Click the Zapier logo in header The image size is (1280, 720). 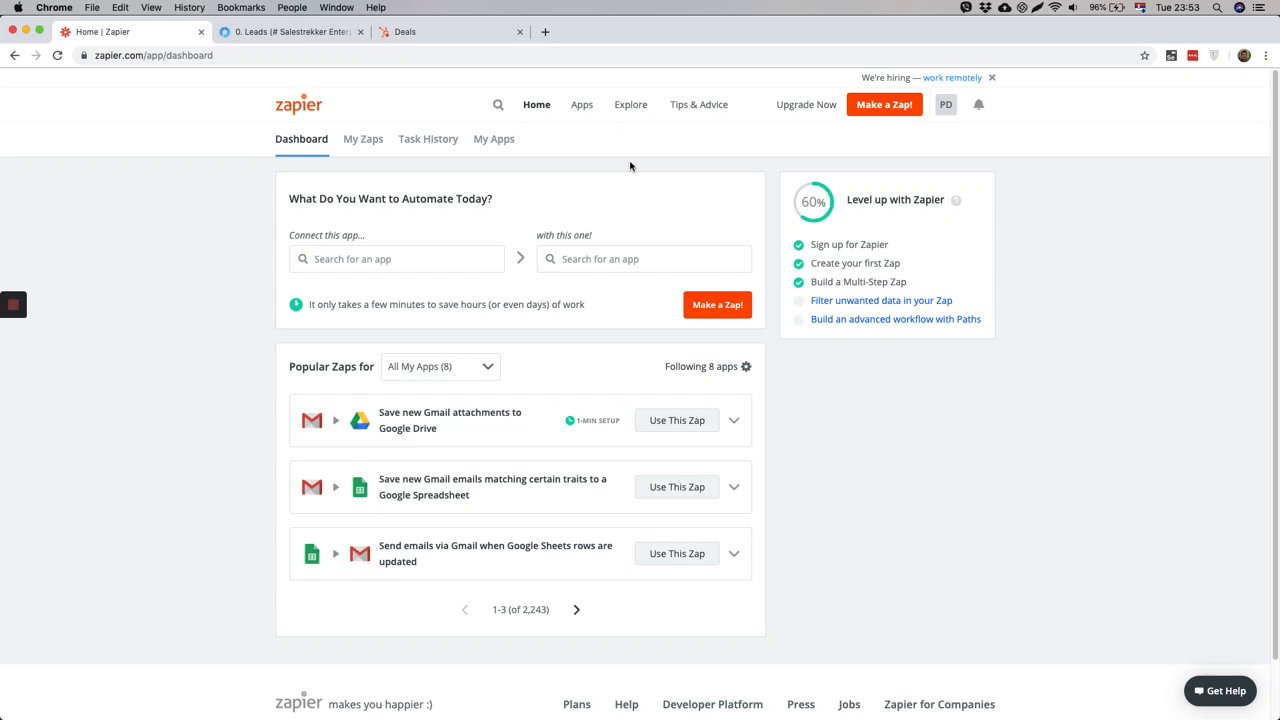(x=298, y=104)
